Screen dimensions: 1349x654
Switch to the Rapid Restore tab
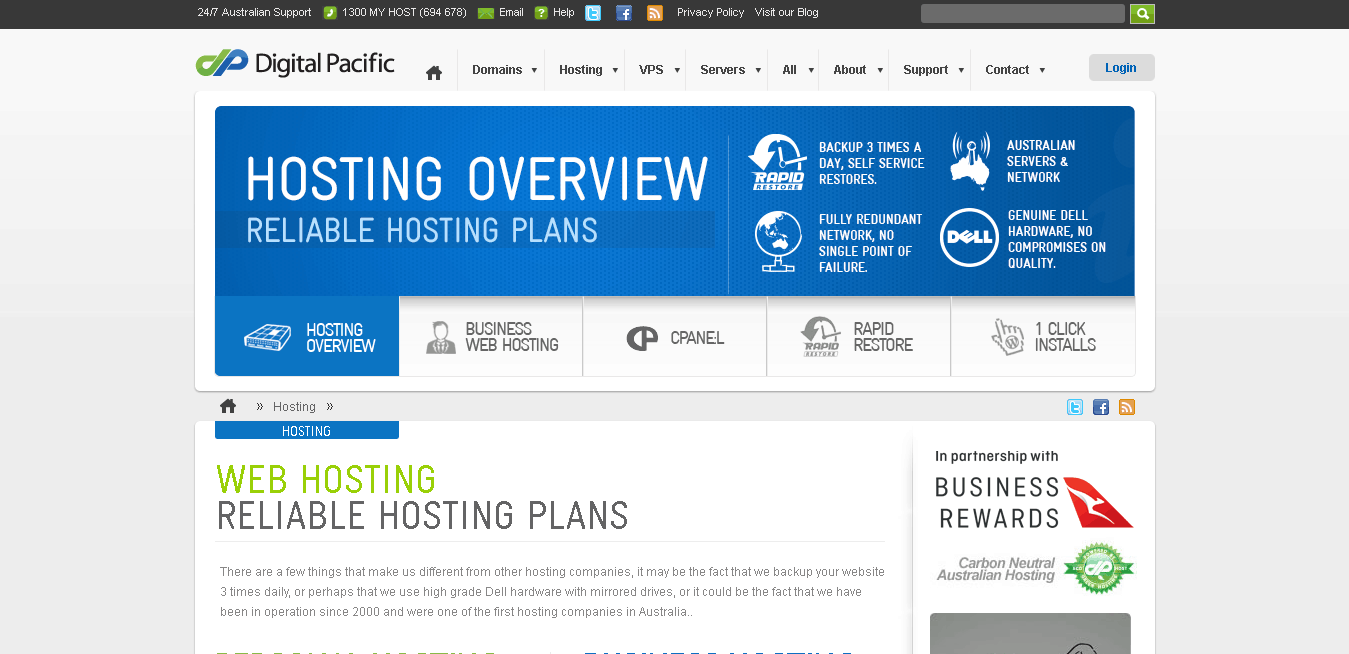click(859, 336)
